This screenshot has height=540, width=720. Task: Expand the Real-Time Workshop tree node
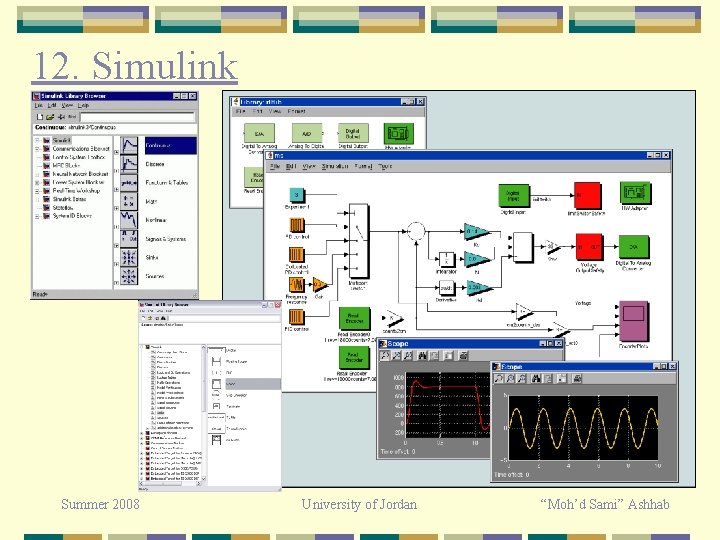click(x=38, y=191)
